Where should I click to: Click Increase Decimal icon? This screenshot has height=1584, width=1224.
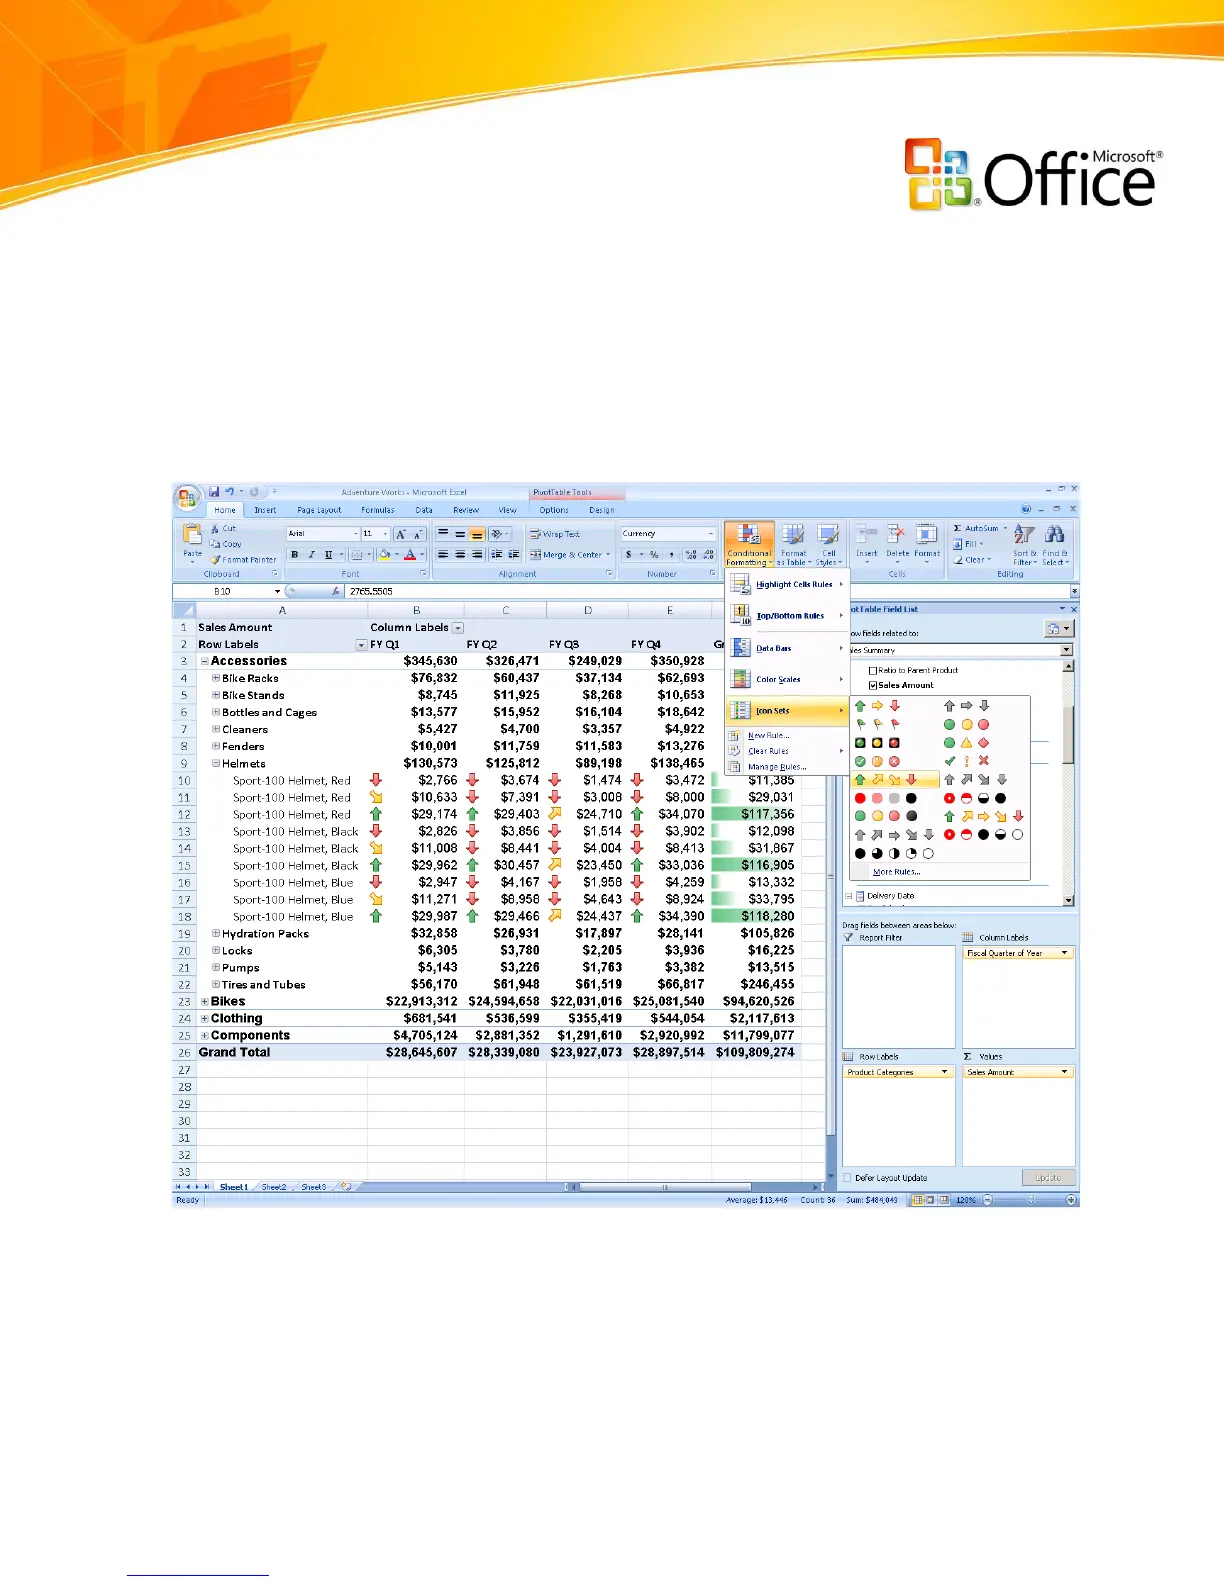(x=691, y=554)
